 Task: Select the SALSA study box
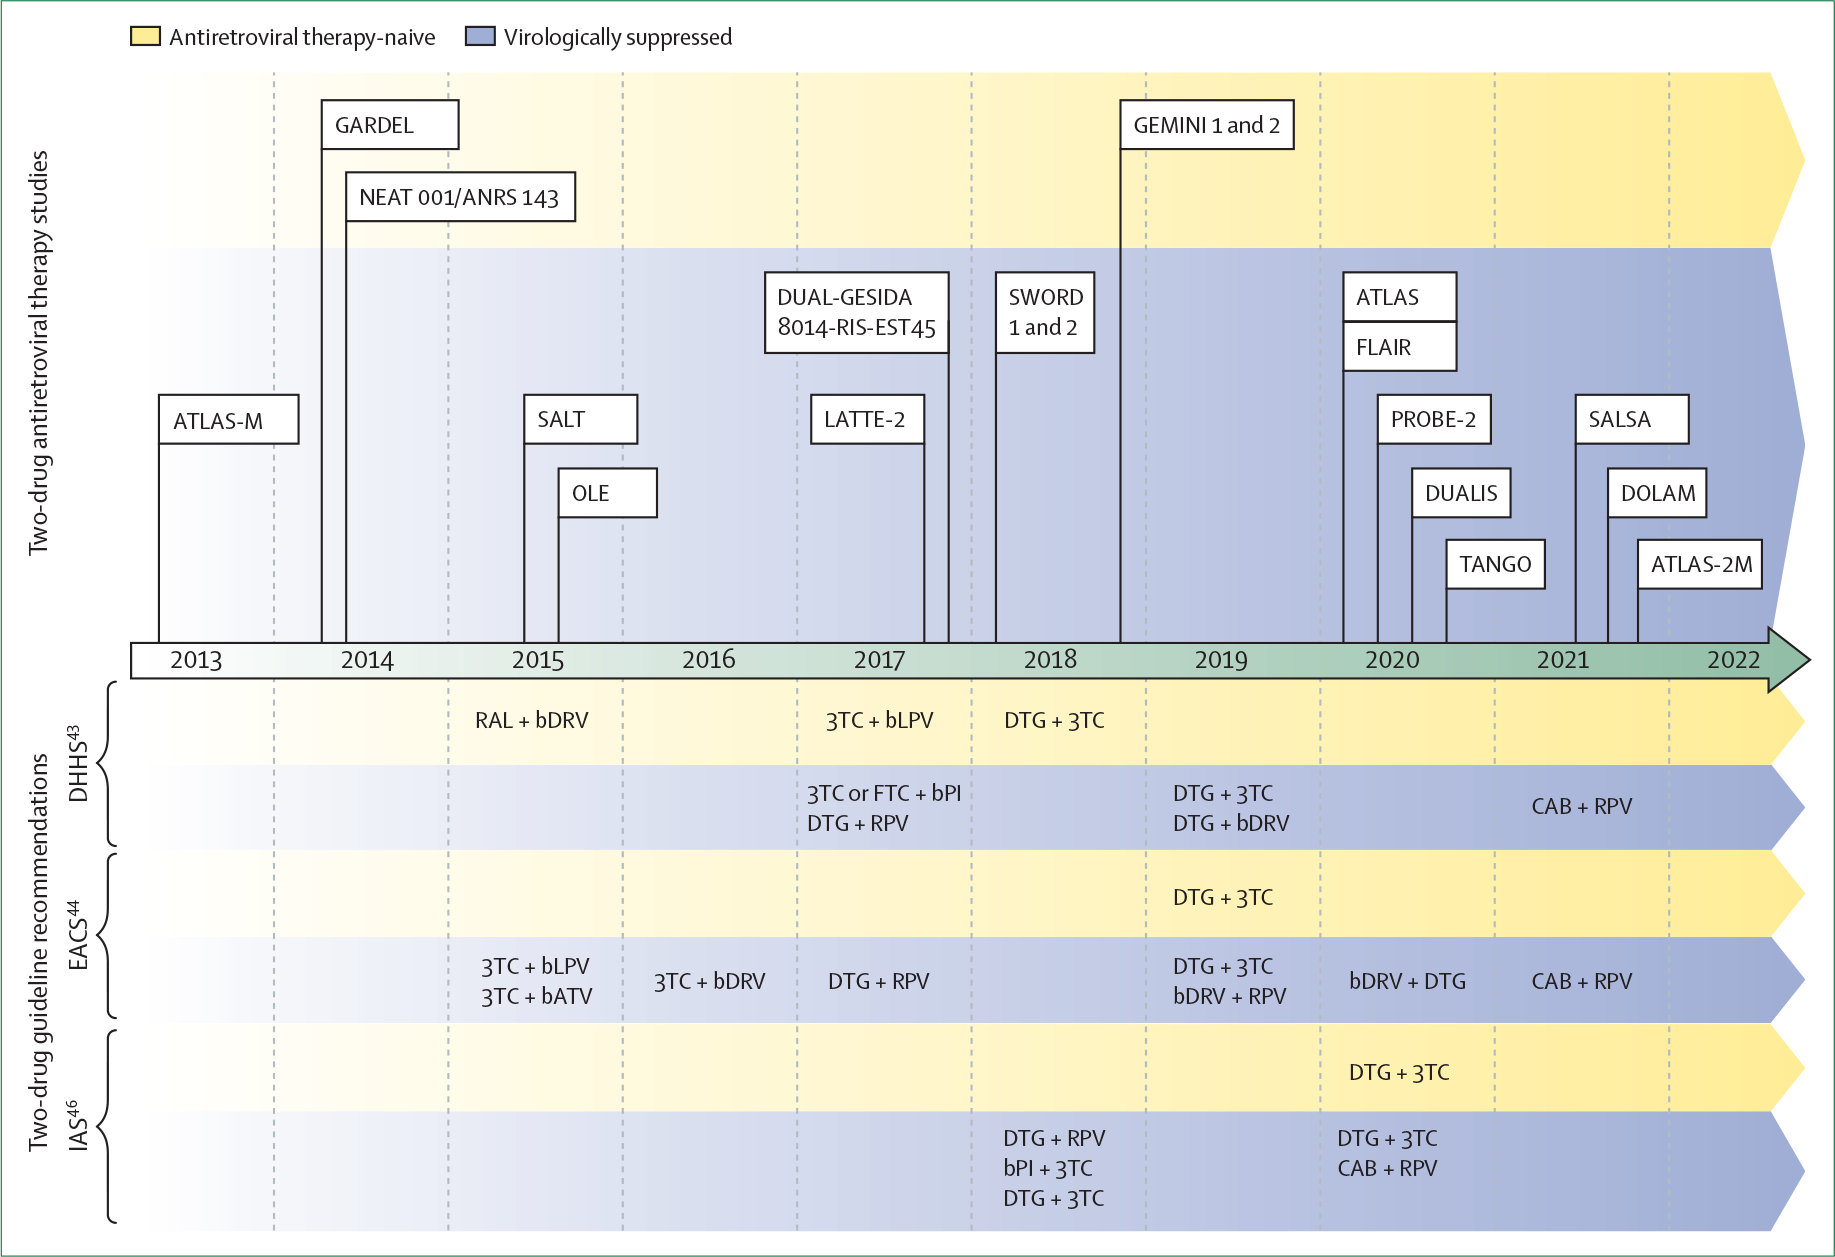[x=1632, y=419]
